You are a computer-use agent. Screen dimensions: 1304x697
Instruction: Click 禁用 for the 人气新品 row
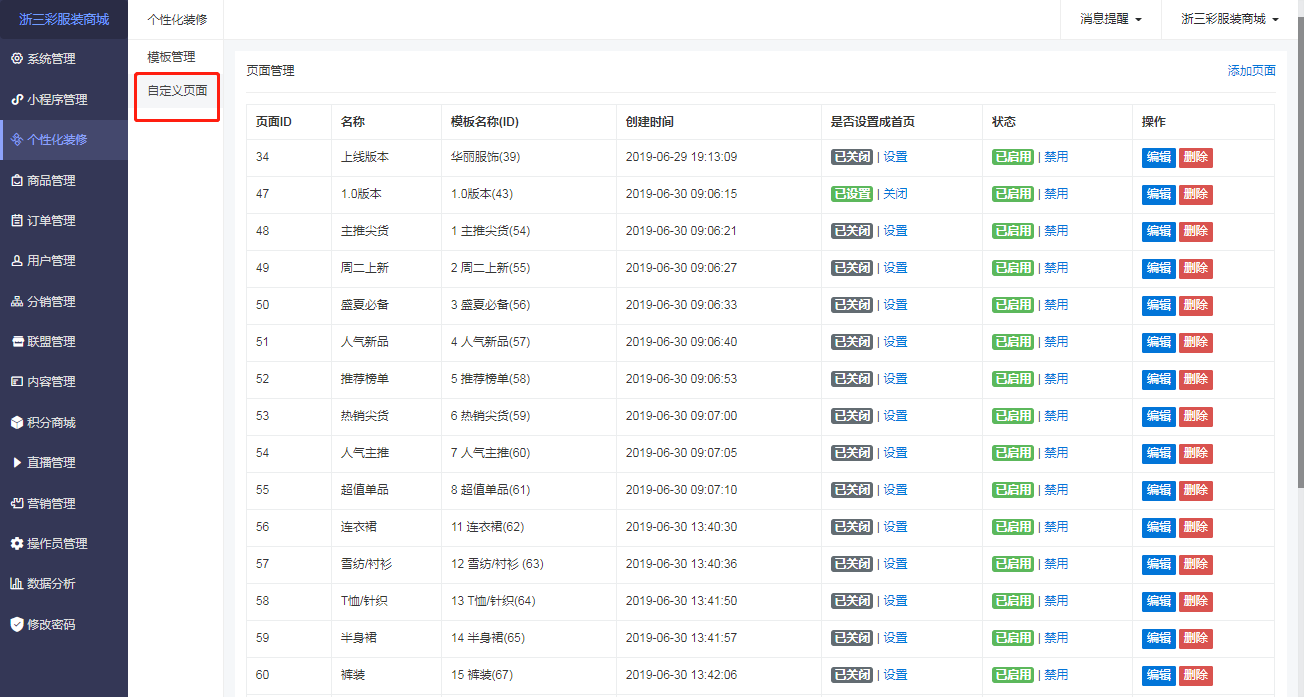coord(1056,342)
